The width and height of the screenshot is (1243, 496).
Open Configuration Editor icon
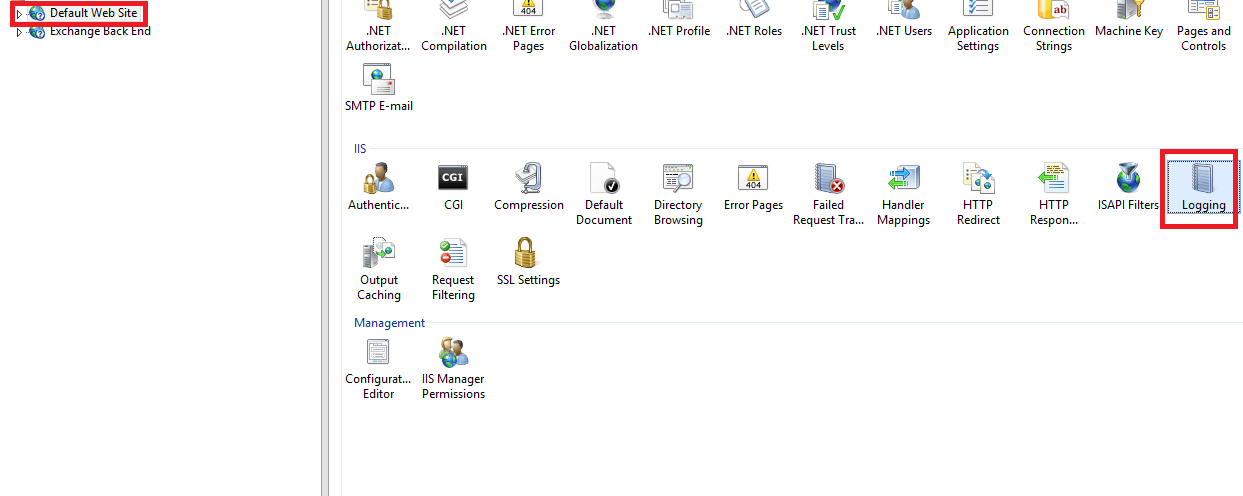378,368
